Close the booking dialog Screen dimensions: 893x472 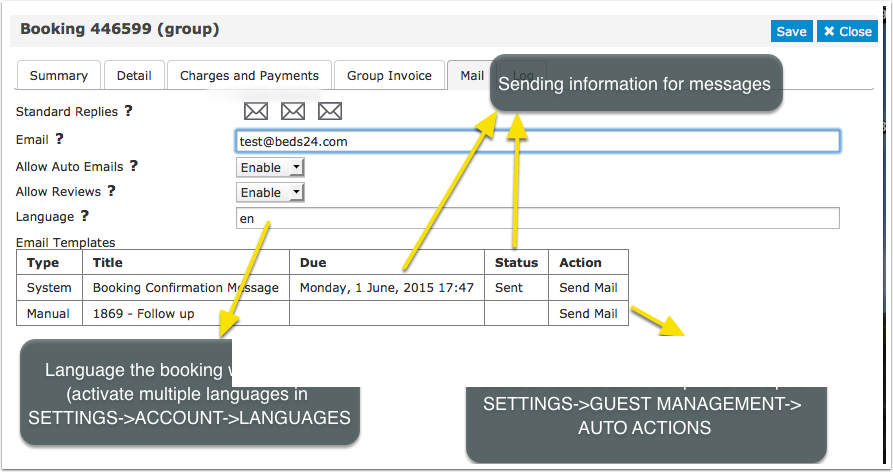click(847, 31)
